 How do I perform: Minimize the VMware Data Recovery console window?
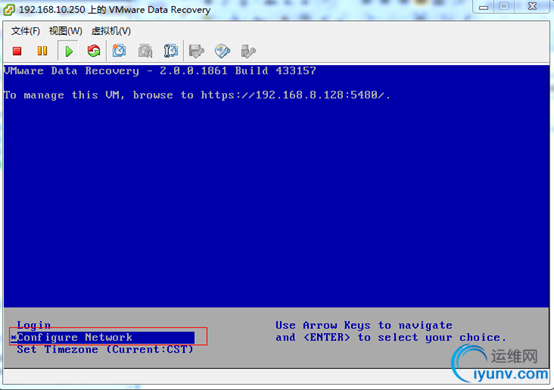[x=483, y=7]
